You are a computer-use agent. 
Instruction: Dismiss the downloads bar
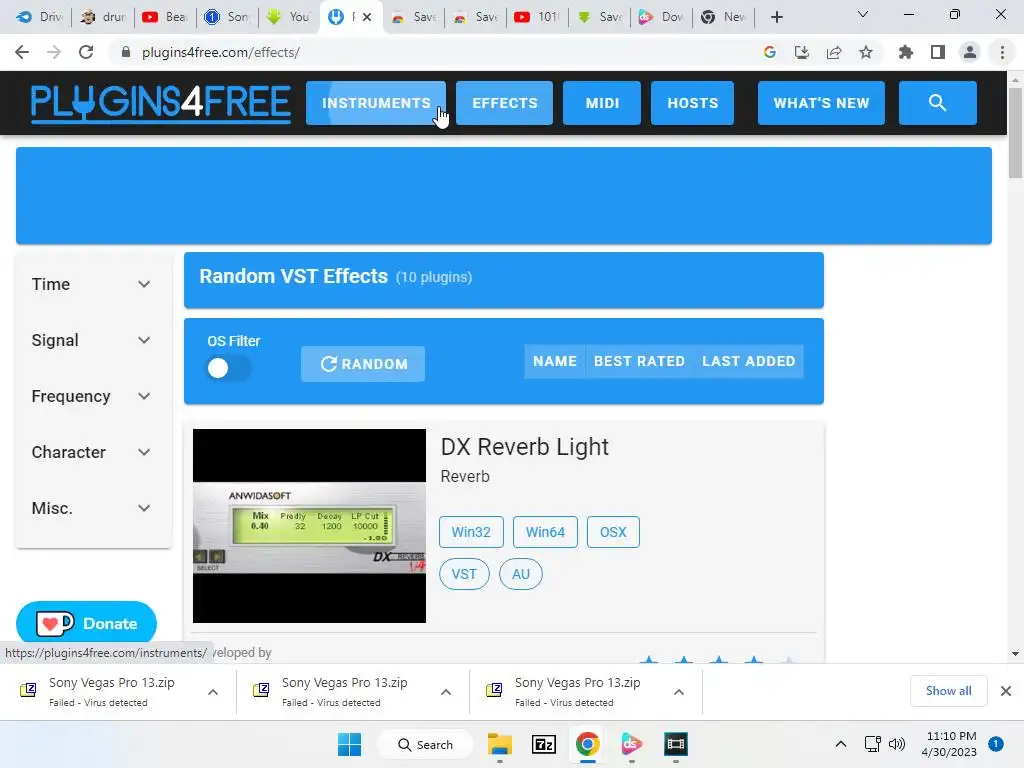tap(1006, 691)
